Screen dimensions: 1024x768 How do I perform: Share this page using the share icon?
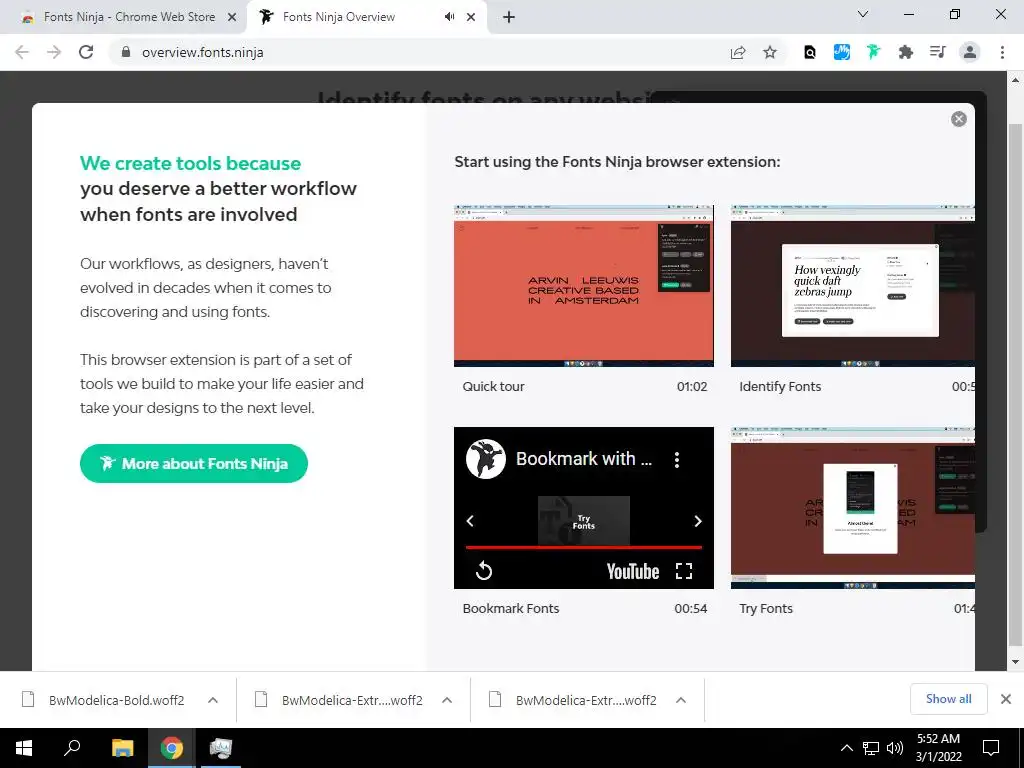click(738, 52)
